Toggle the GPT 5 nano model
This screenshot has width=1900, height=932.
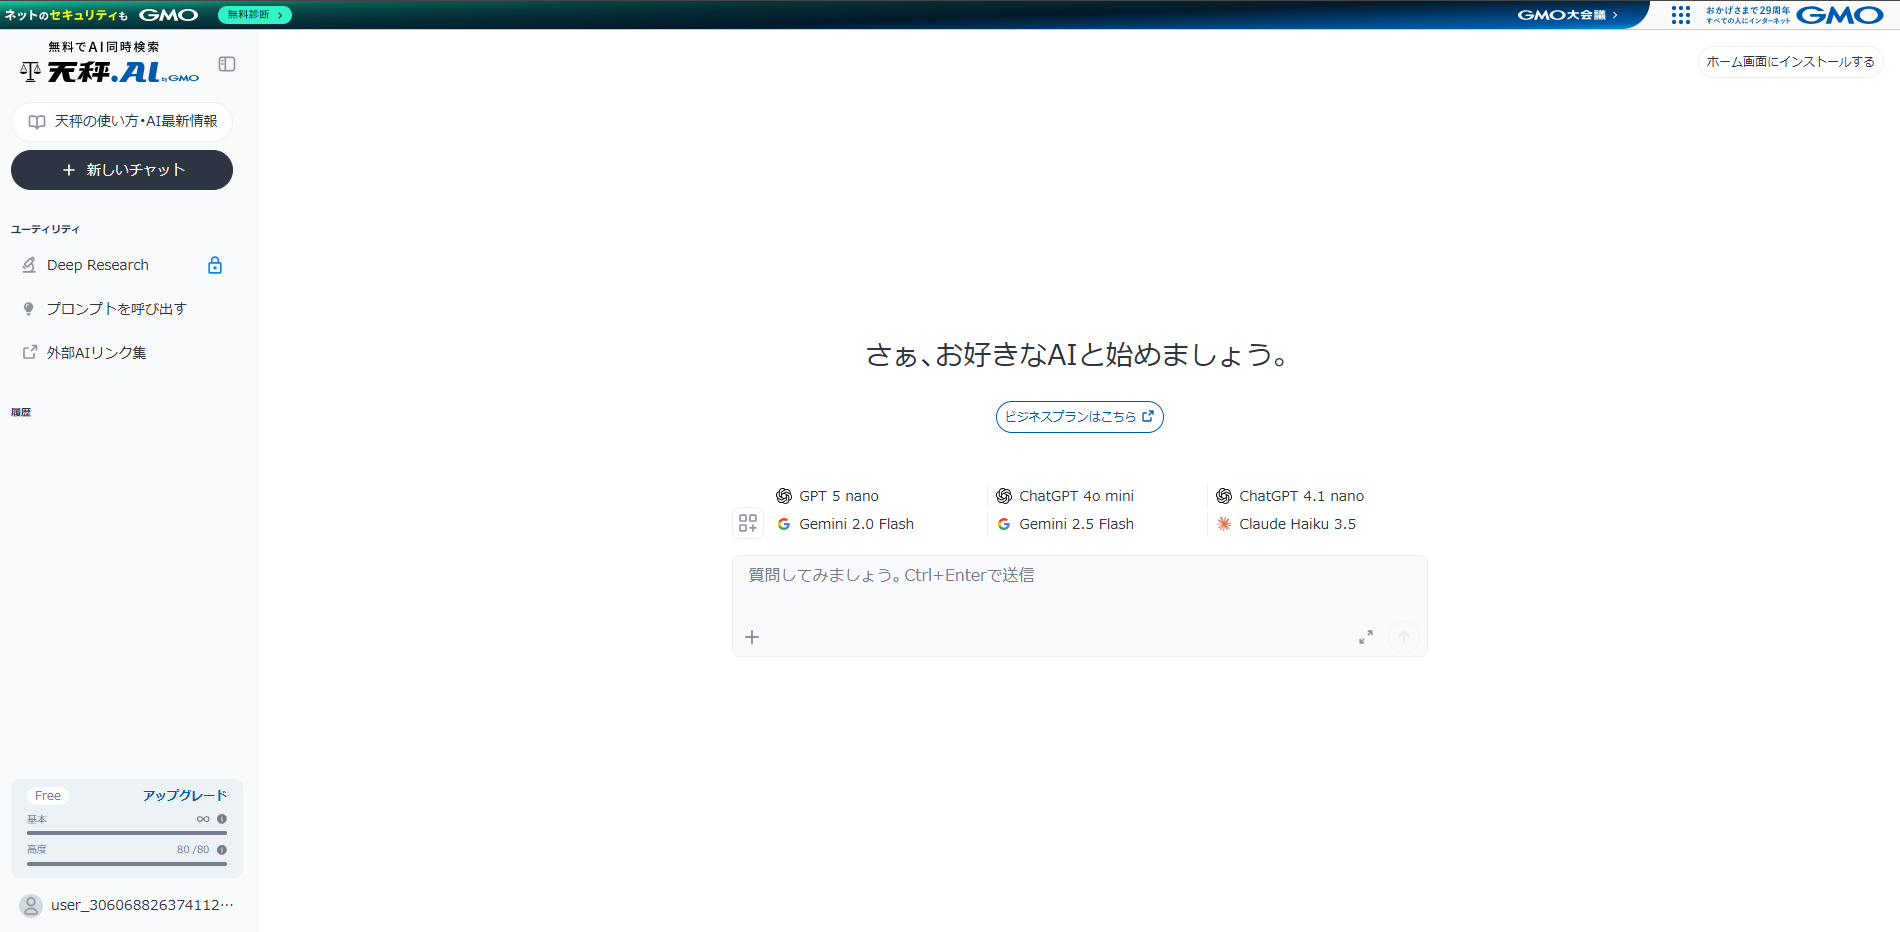[837, 495]
